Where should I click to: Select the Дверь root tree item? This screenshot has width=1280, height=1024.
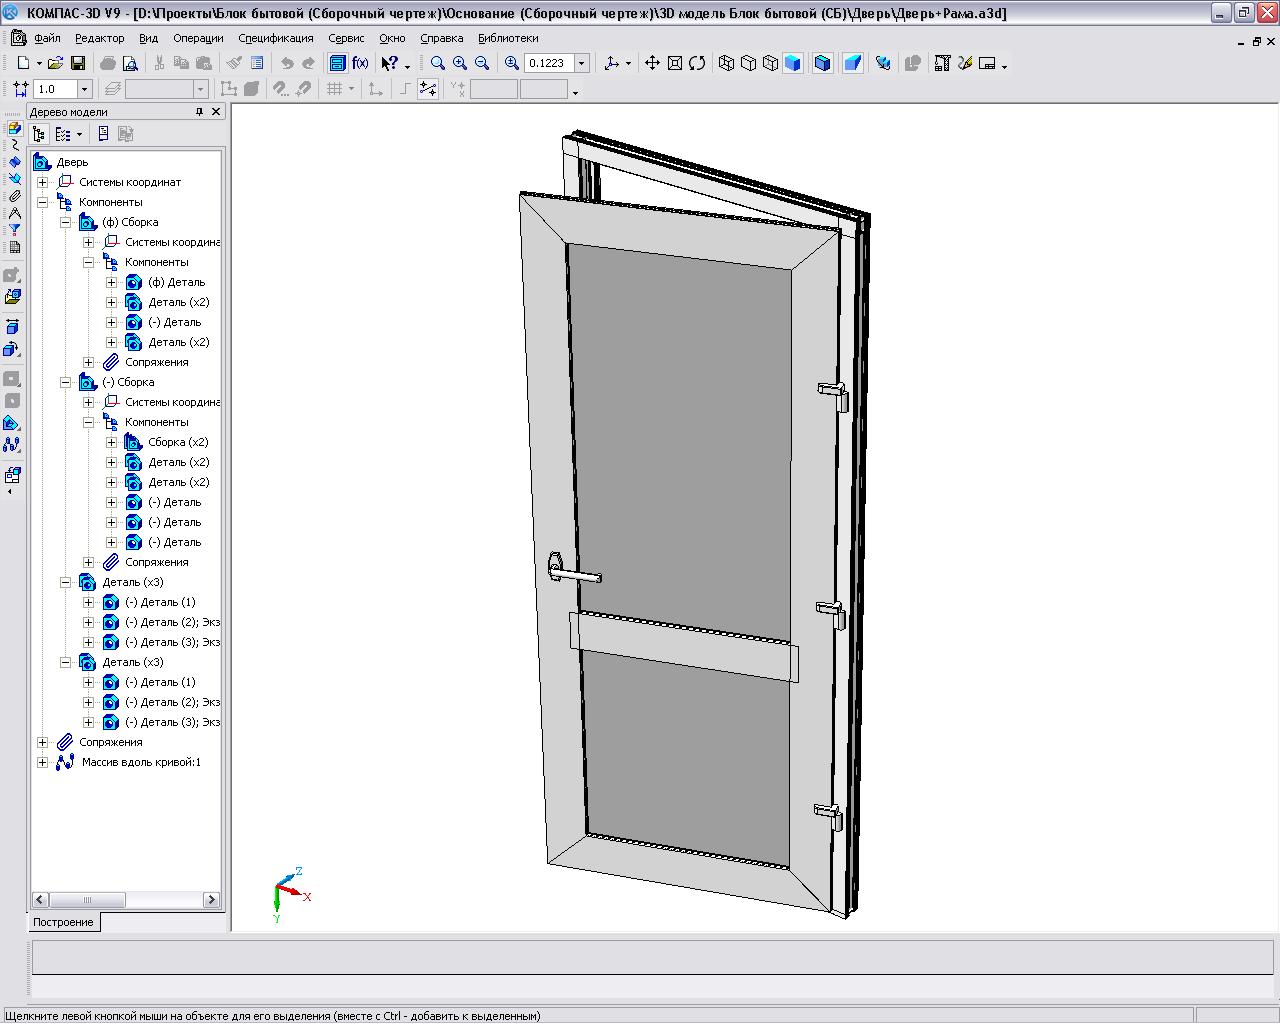tap(72, 162)
